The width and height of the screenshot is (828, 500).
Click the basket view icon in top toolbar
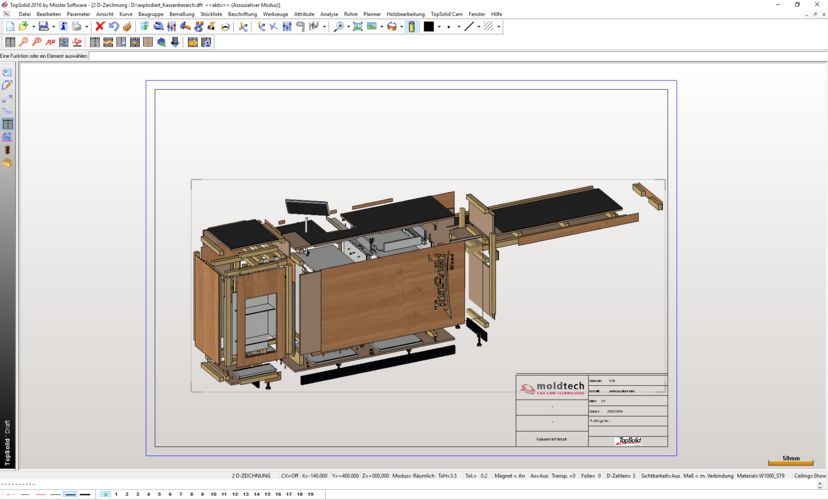pyautogui.click(x=392, y=26)
